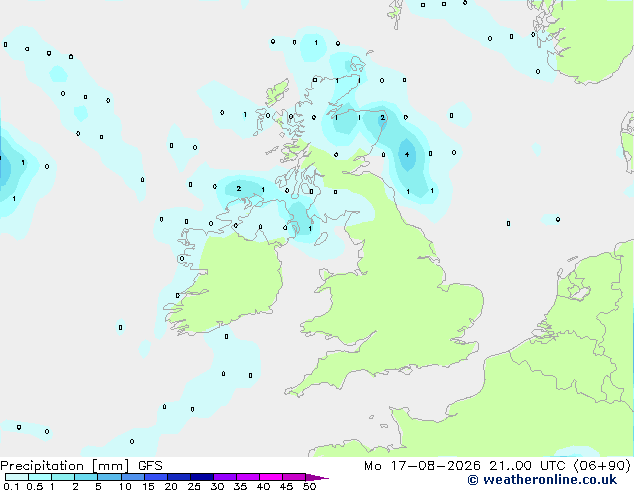Pick the legend swatch between 15 and 20
Screen dimensions: 634x490
pyautogui.click(x=155, y=477)
